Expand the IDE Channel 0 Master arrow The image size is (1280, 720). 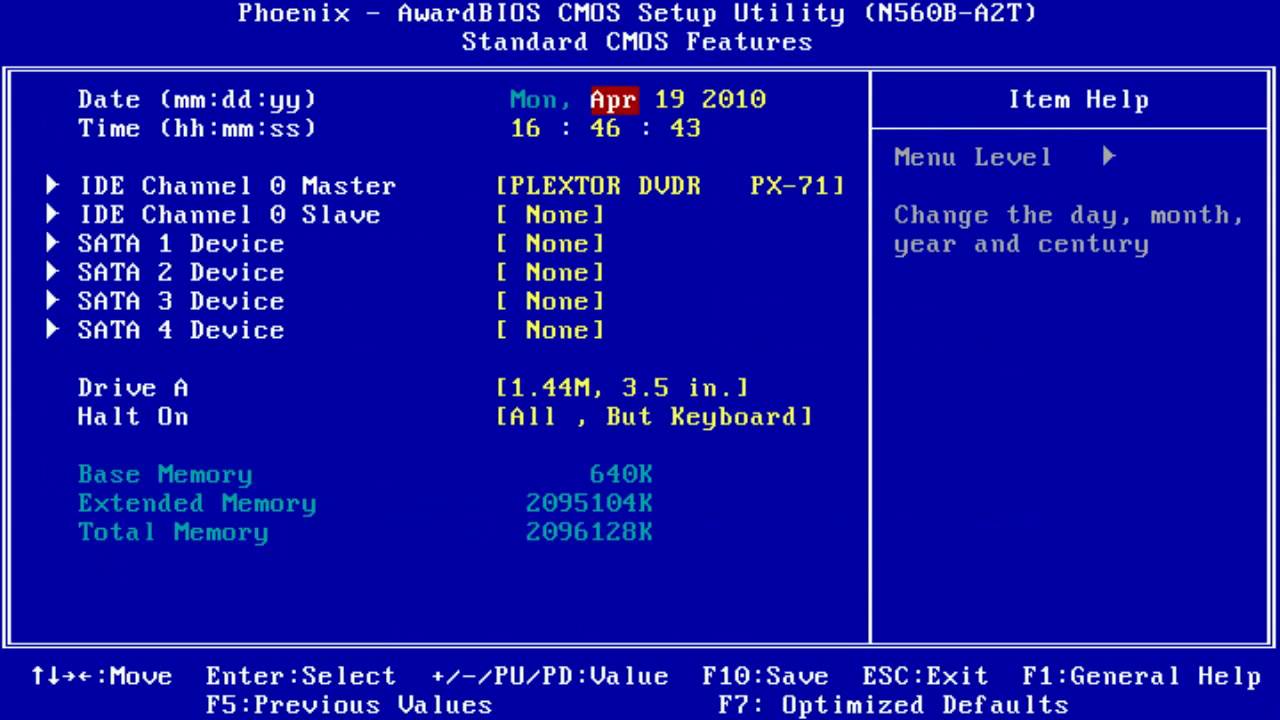(x=52, y=185)
